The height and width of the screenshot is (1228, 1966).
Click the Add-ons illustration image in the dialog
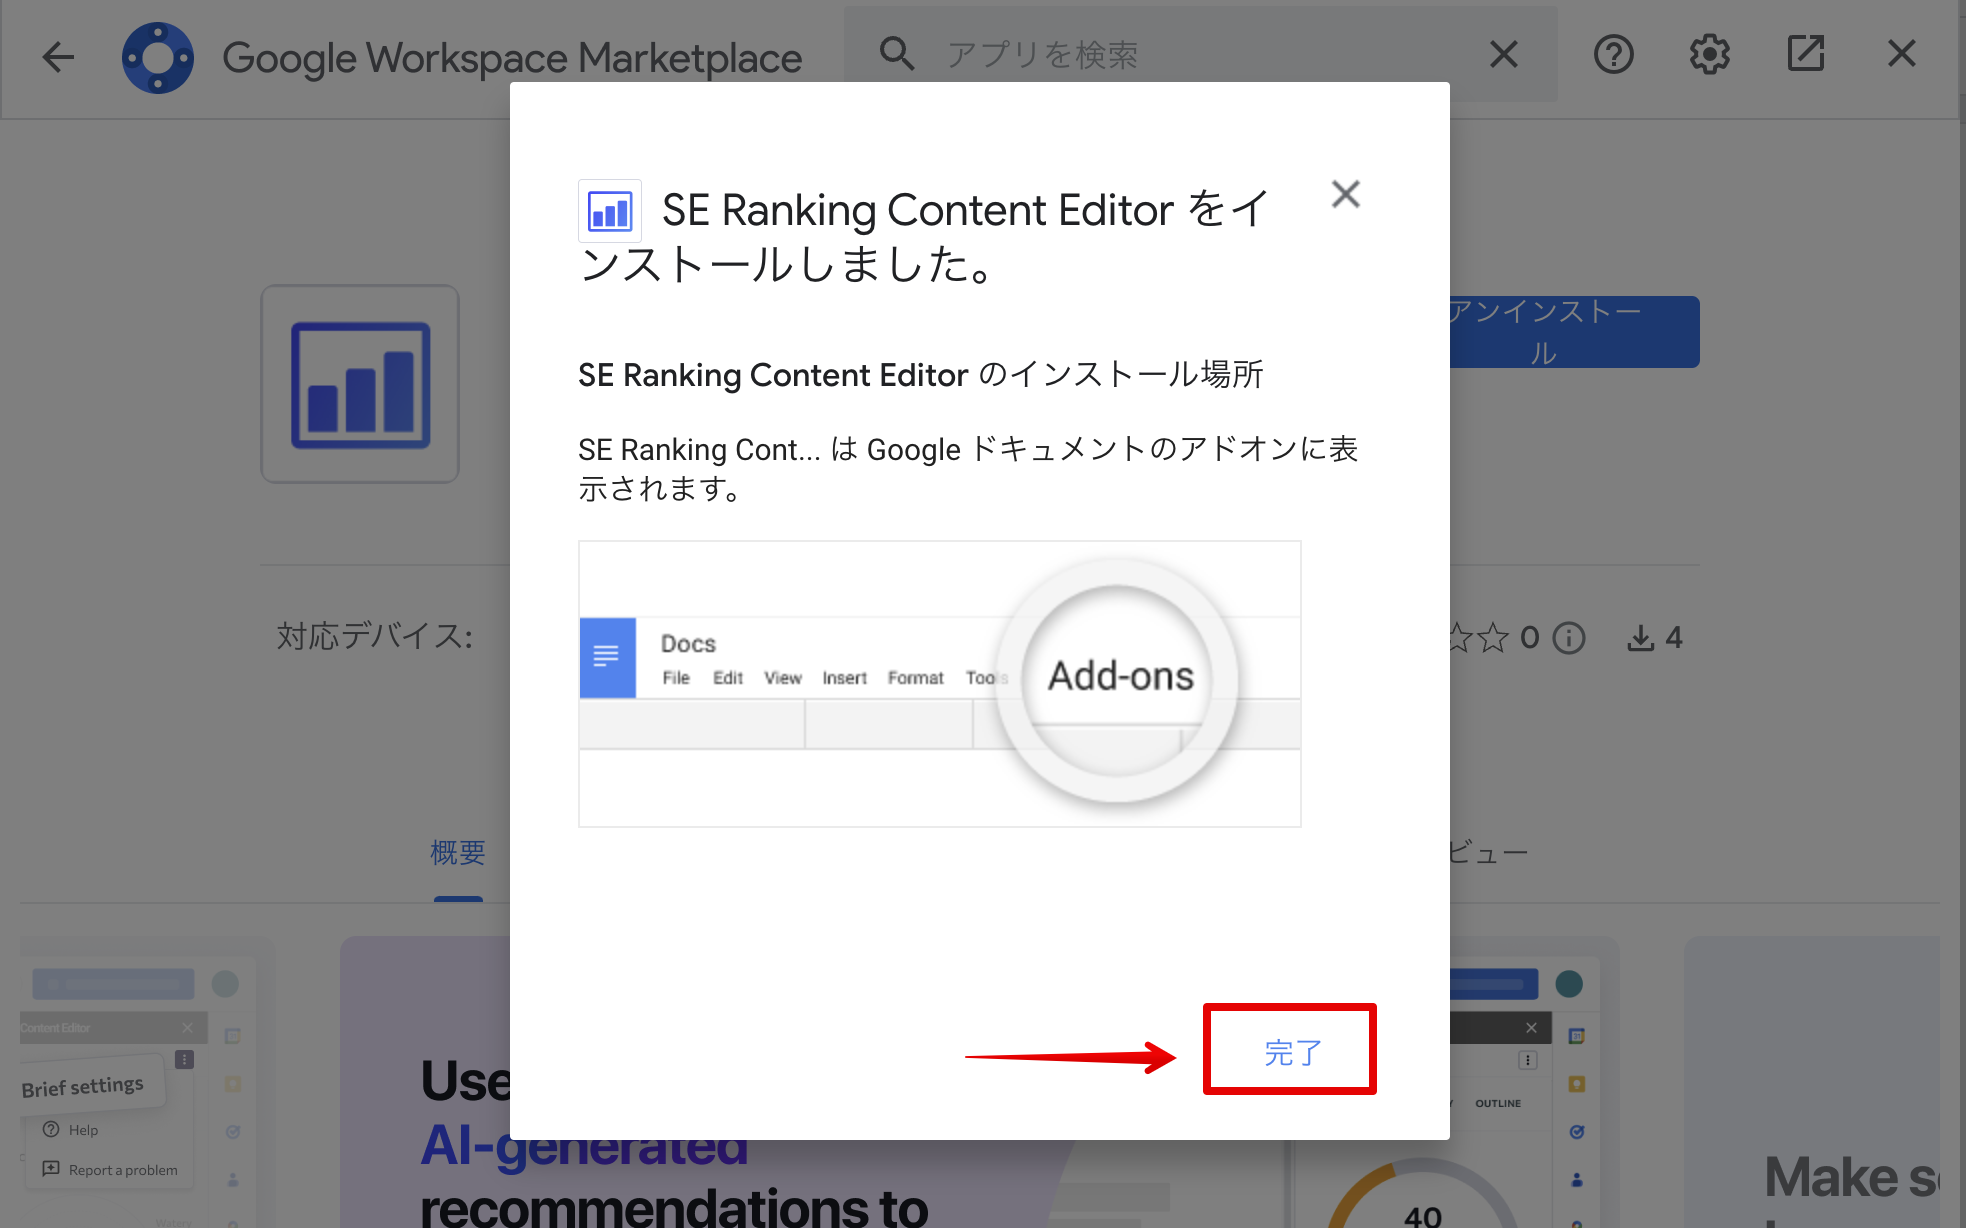pos(940,684)
